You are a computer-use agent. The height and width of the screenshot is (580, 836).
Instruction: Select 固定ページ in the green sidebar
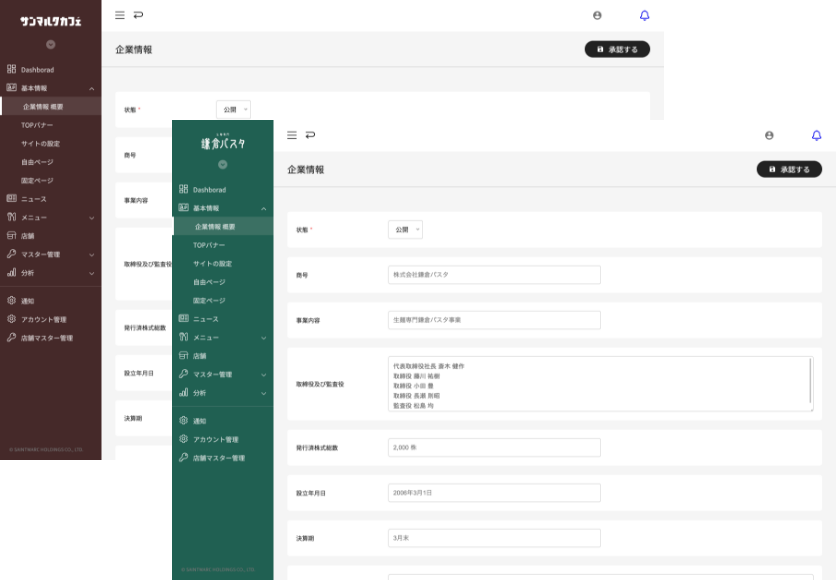point(209,301)
